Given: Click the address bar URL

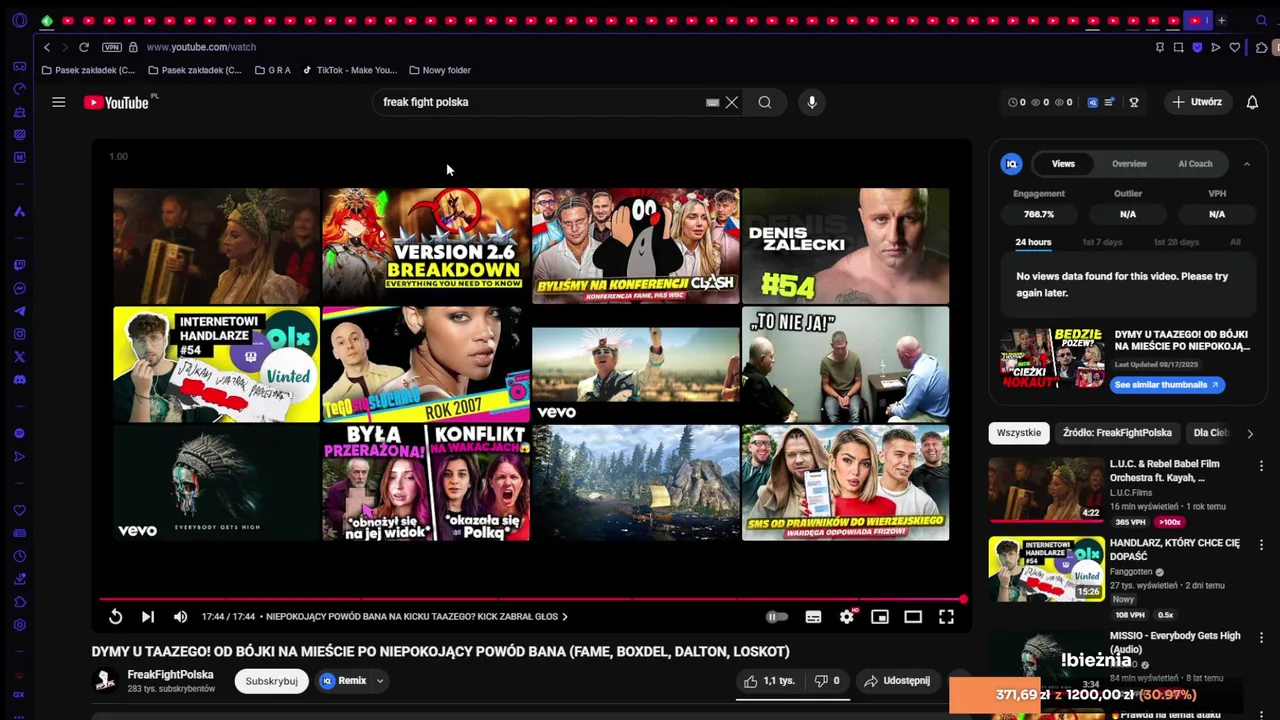Looking at the screenshot, I should (201, 47).
